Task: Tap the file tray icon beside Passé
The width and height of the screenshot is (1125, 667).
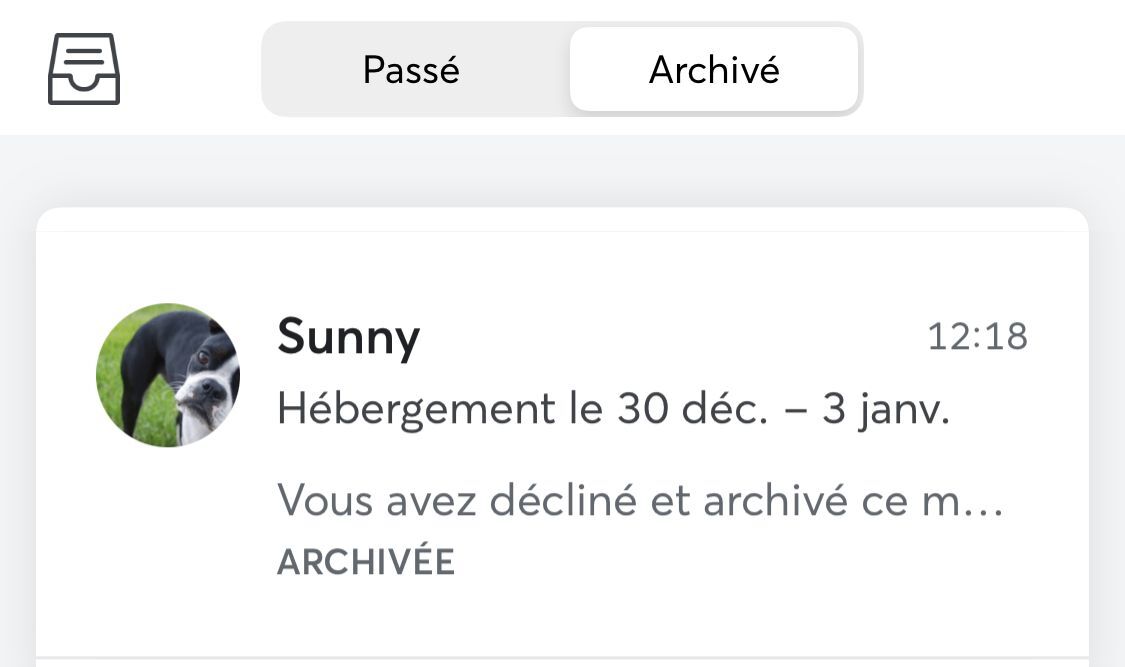Action: (x=84, y=69)
